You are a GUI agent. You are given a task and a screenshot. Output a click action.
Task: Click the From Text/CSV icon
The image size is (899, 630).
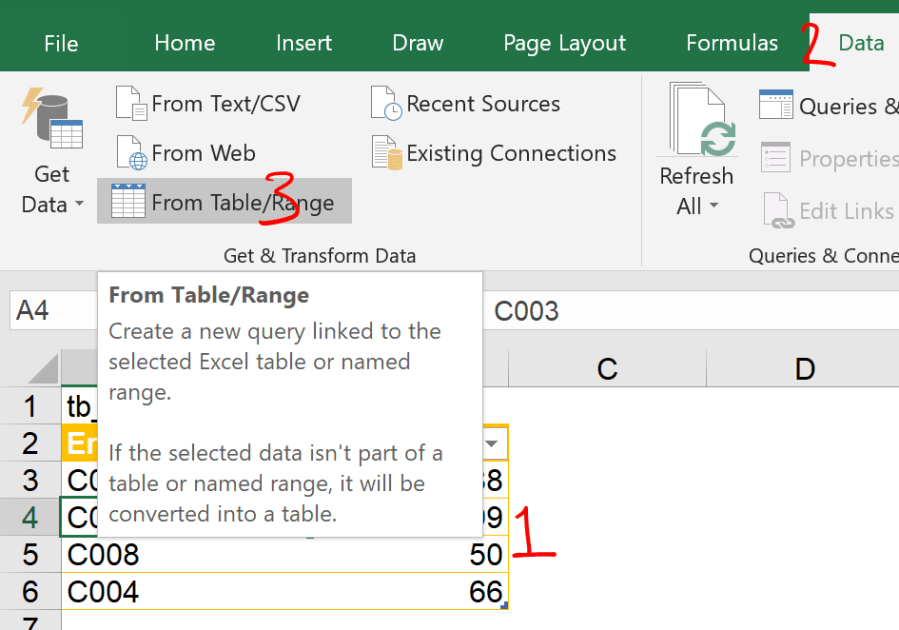(131, 103)
